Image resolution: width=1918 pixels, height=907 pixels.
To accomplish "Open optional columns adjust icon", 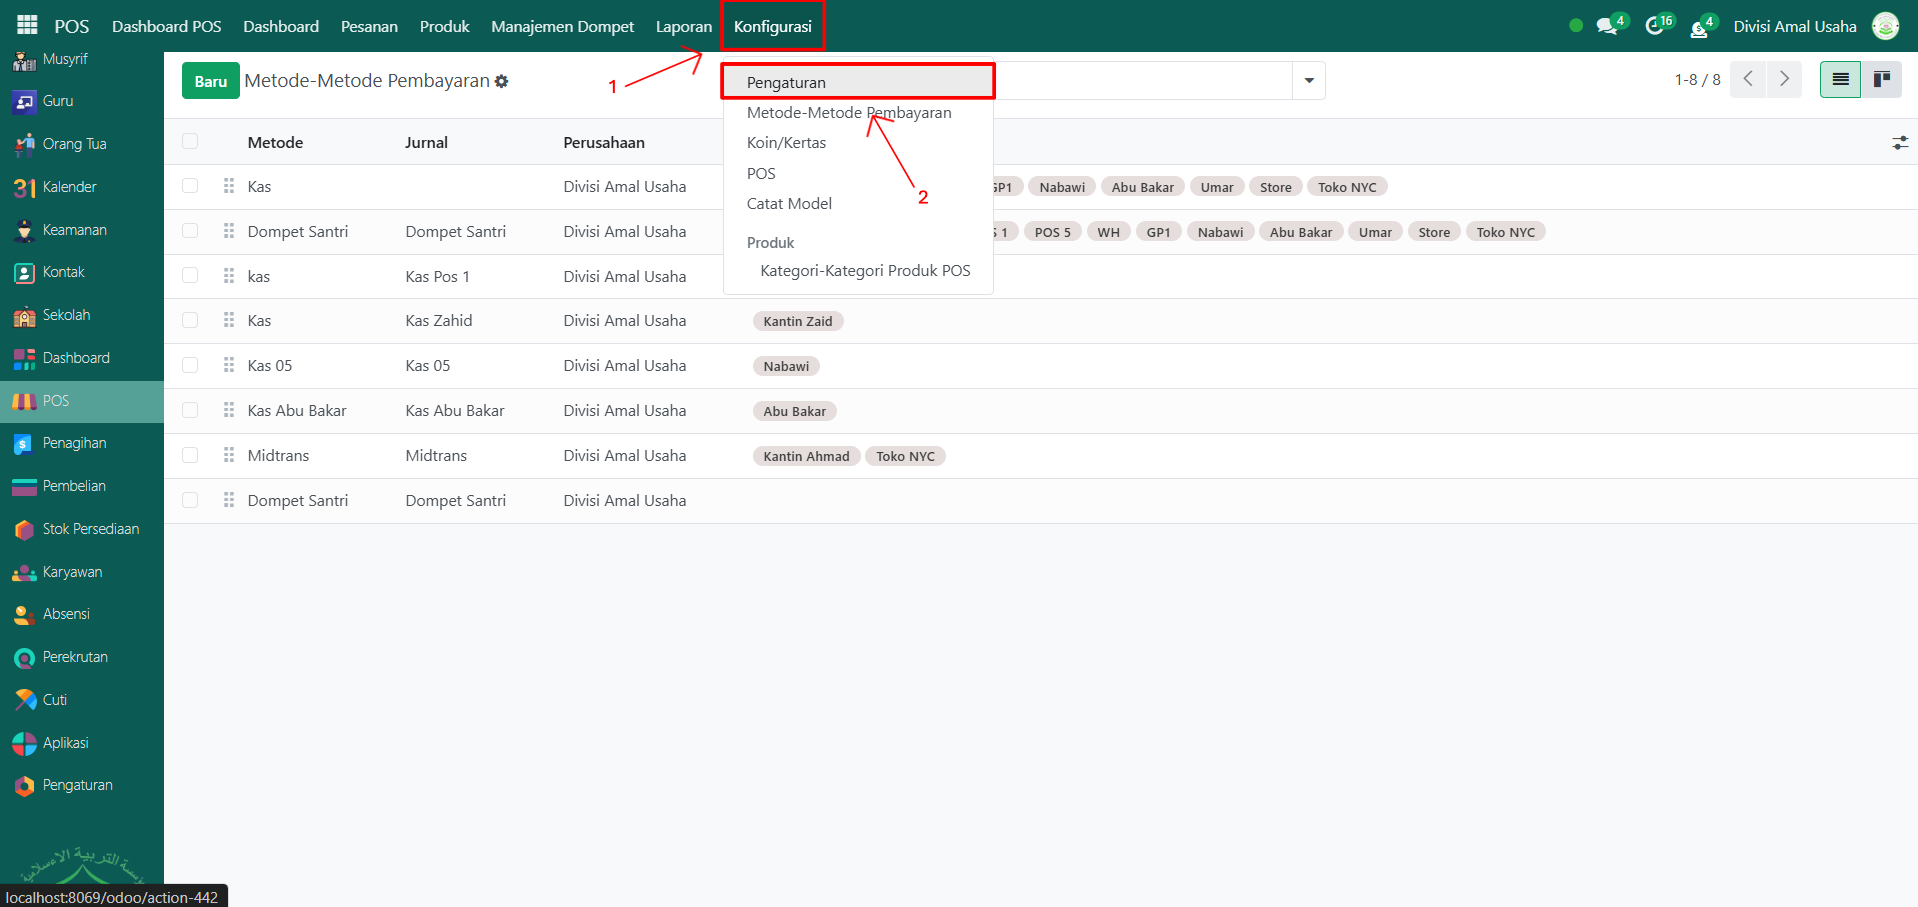I will point(1900,143).
